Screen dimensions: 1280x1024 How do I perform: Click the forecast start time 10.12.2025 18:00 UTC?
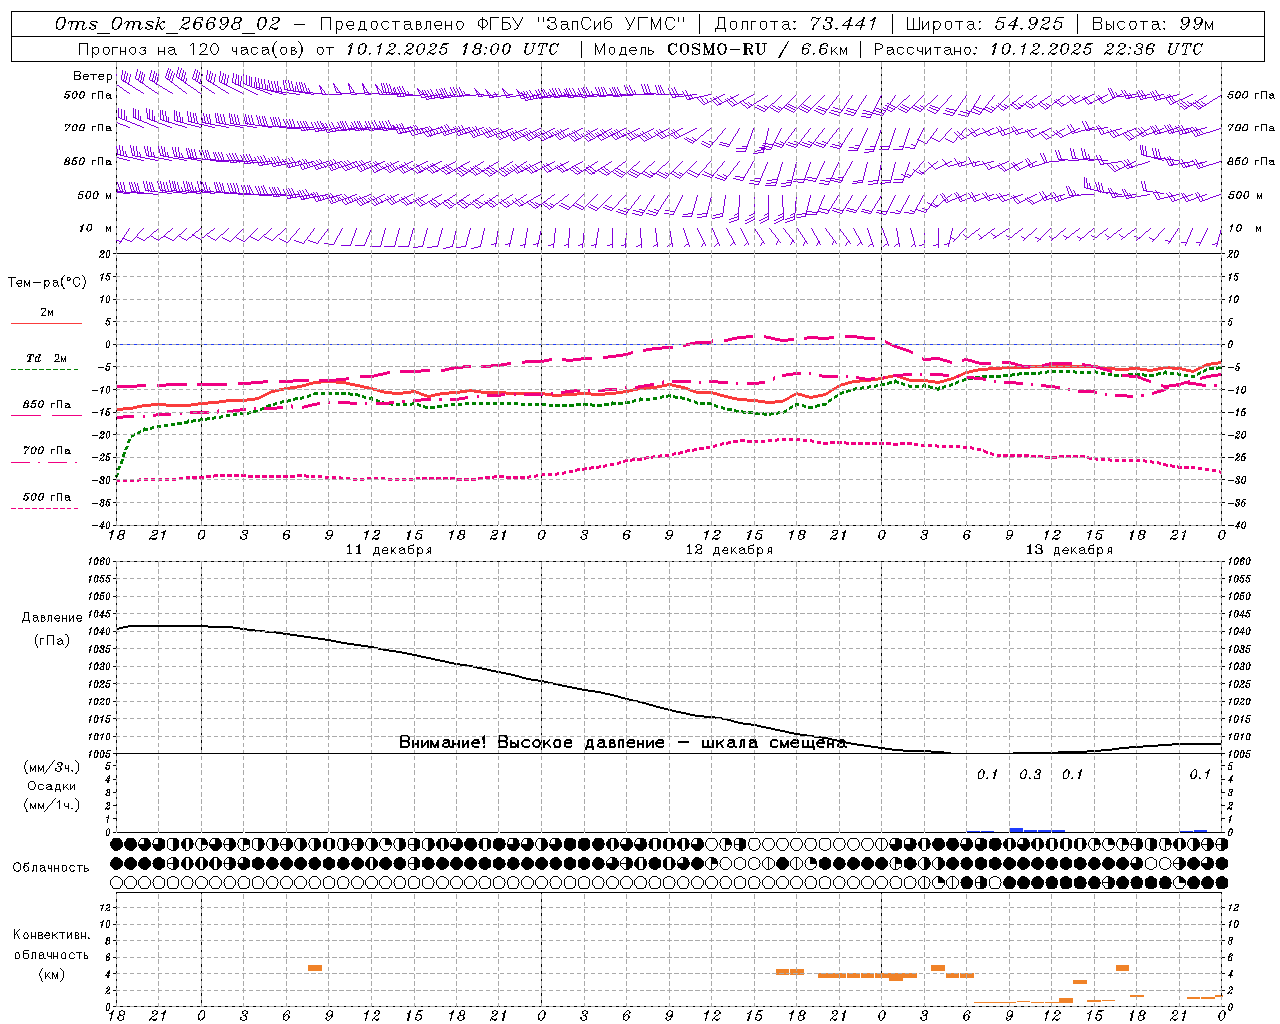(452, 49)
